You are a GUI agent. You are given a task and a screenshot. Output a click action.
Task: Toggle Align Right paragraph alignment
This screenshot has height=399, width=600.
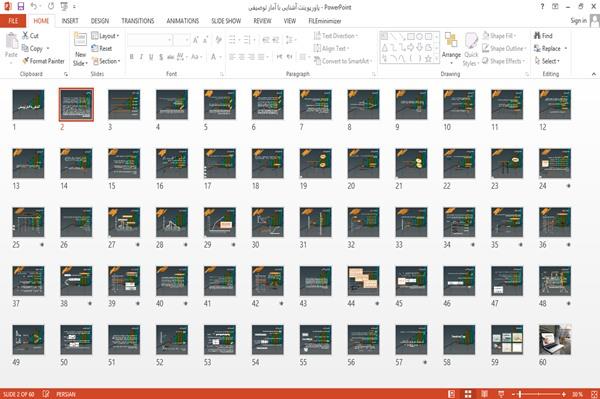251,57
